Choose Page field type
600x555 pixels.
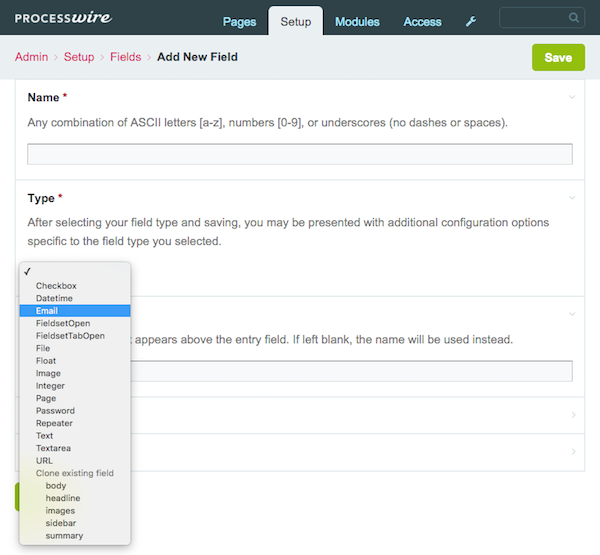(x=75, y=398)
